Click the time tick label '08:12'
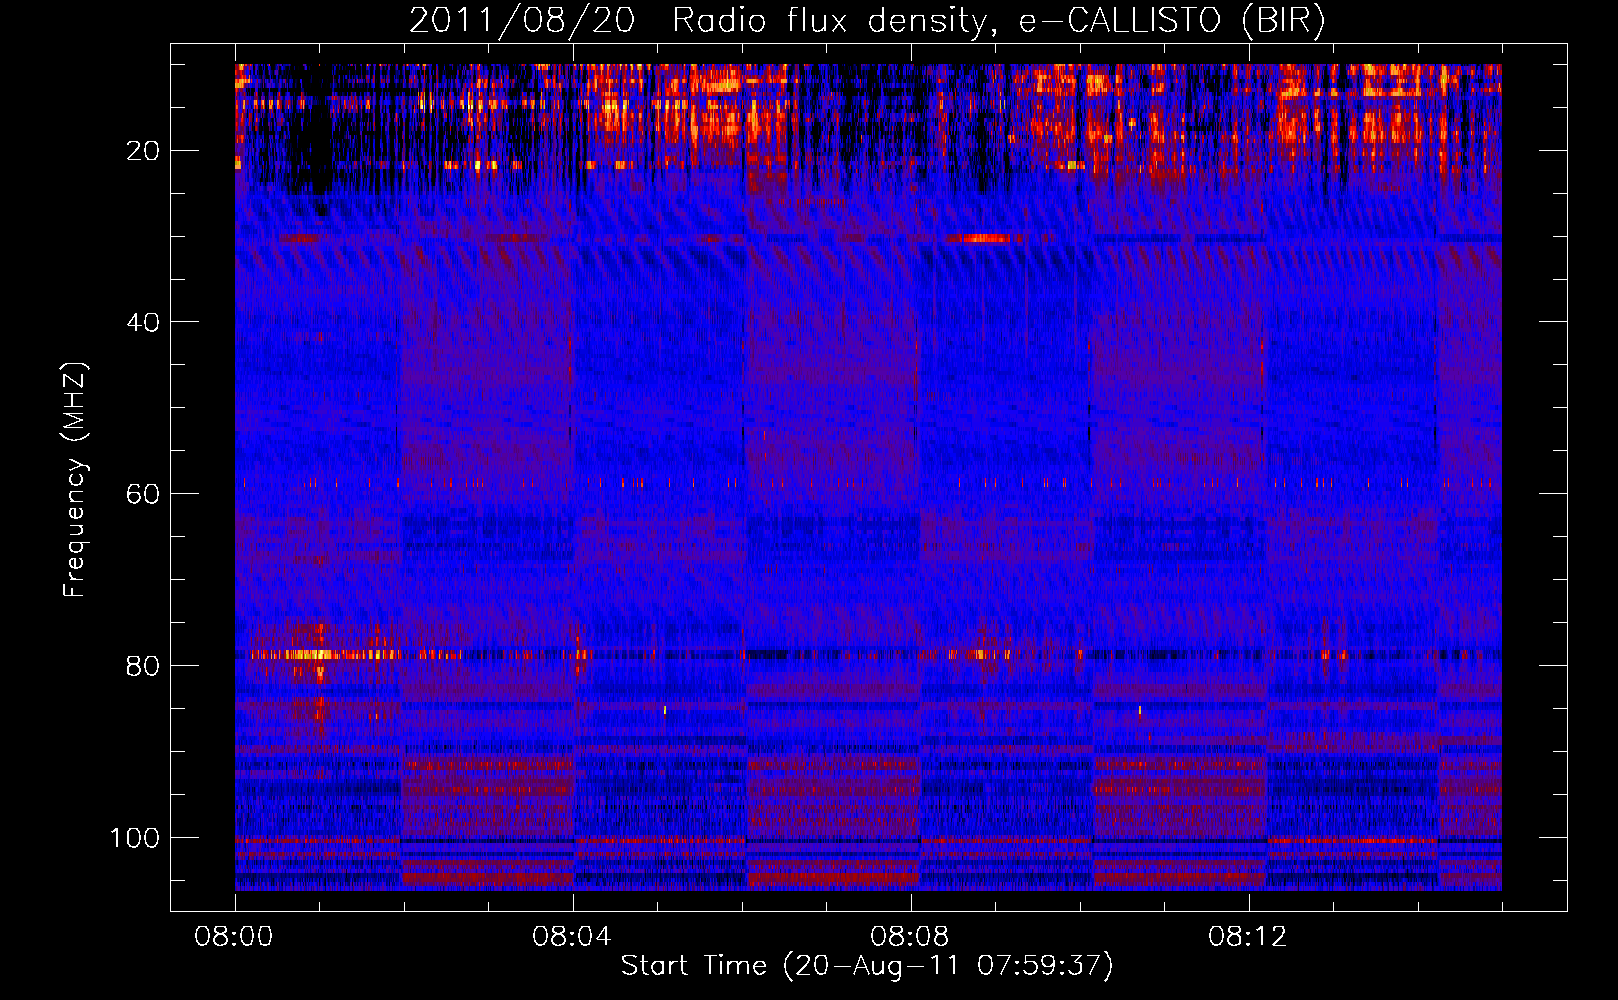Image resolution: width=1618 pixels, height=1000 pixels. coord(1248,937)
